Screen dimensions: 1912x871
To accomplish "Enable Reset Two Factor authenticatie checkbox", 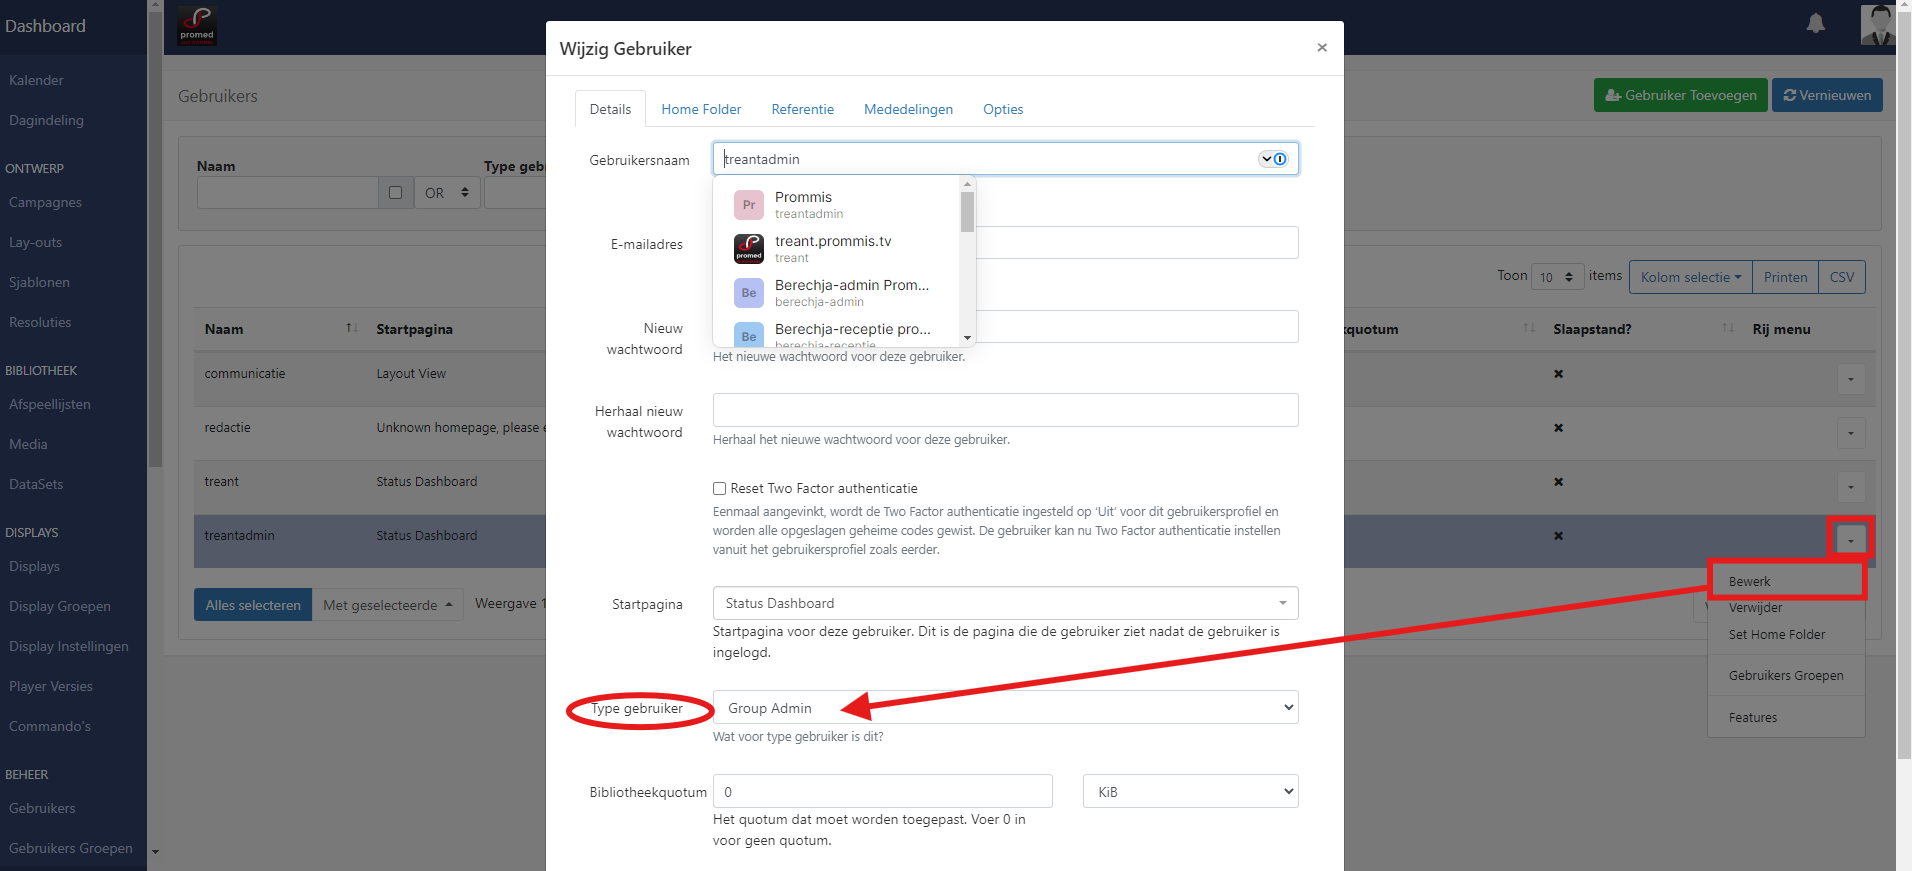I will (x=719, y=489).
